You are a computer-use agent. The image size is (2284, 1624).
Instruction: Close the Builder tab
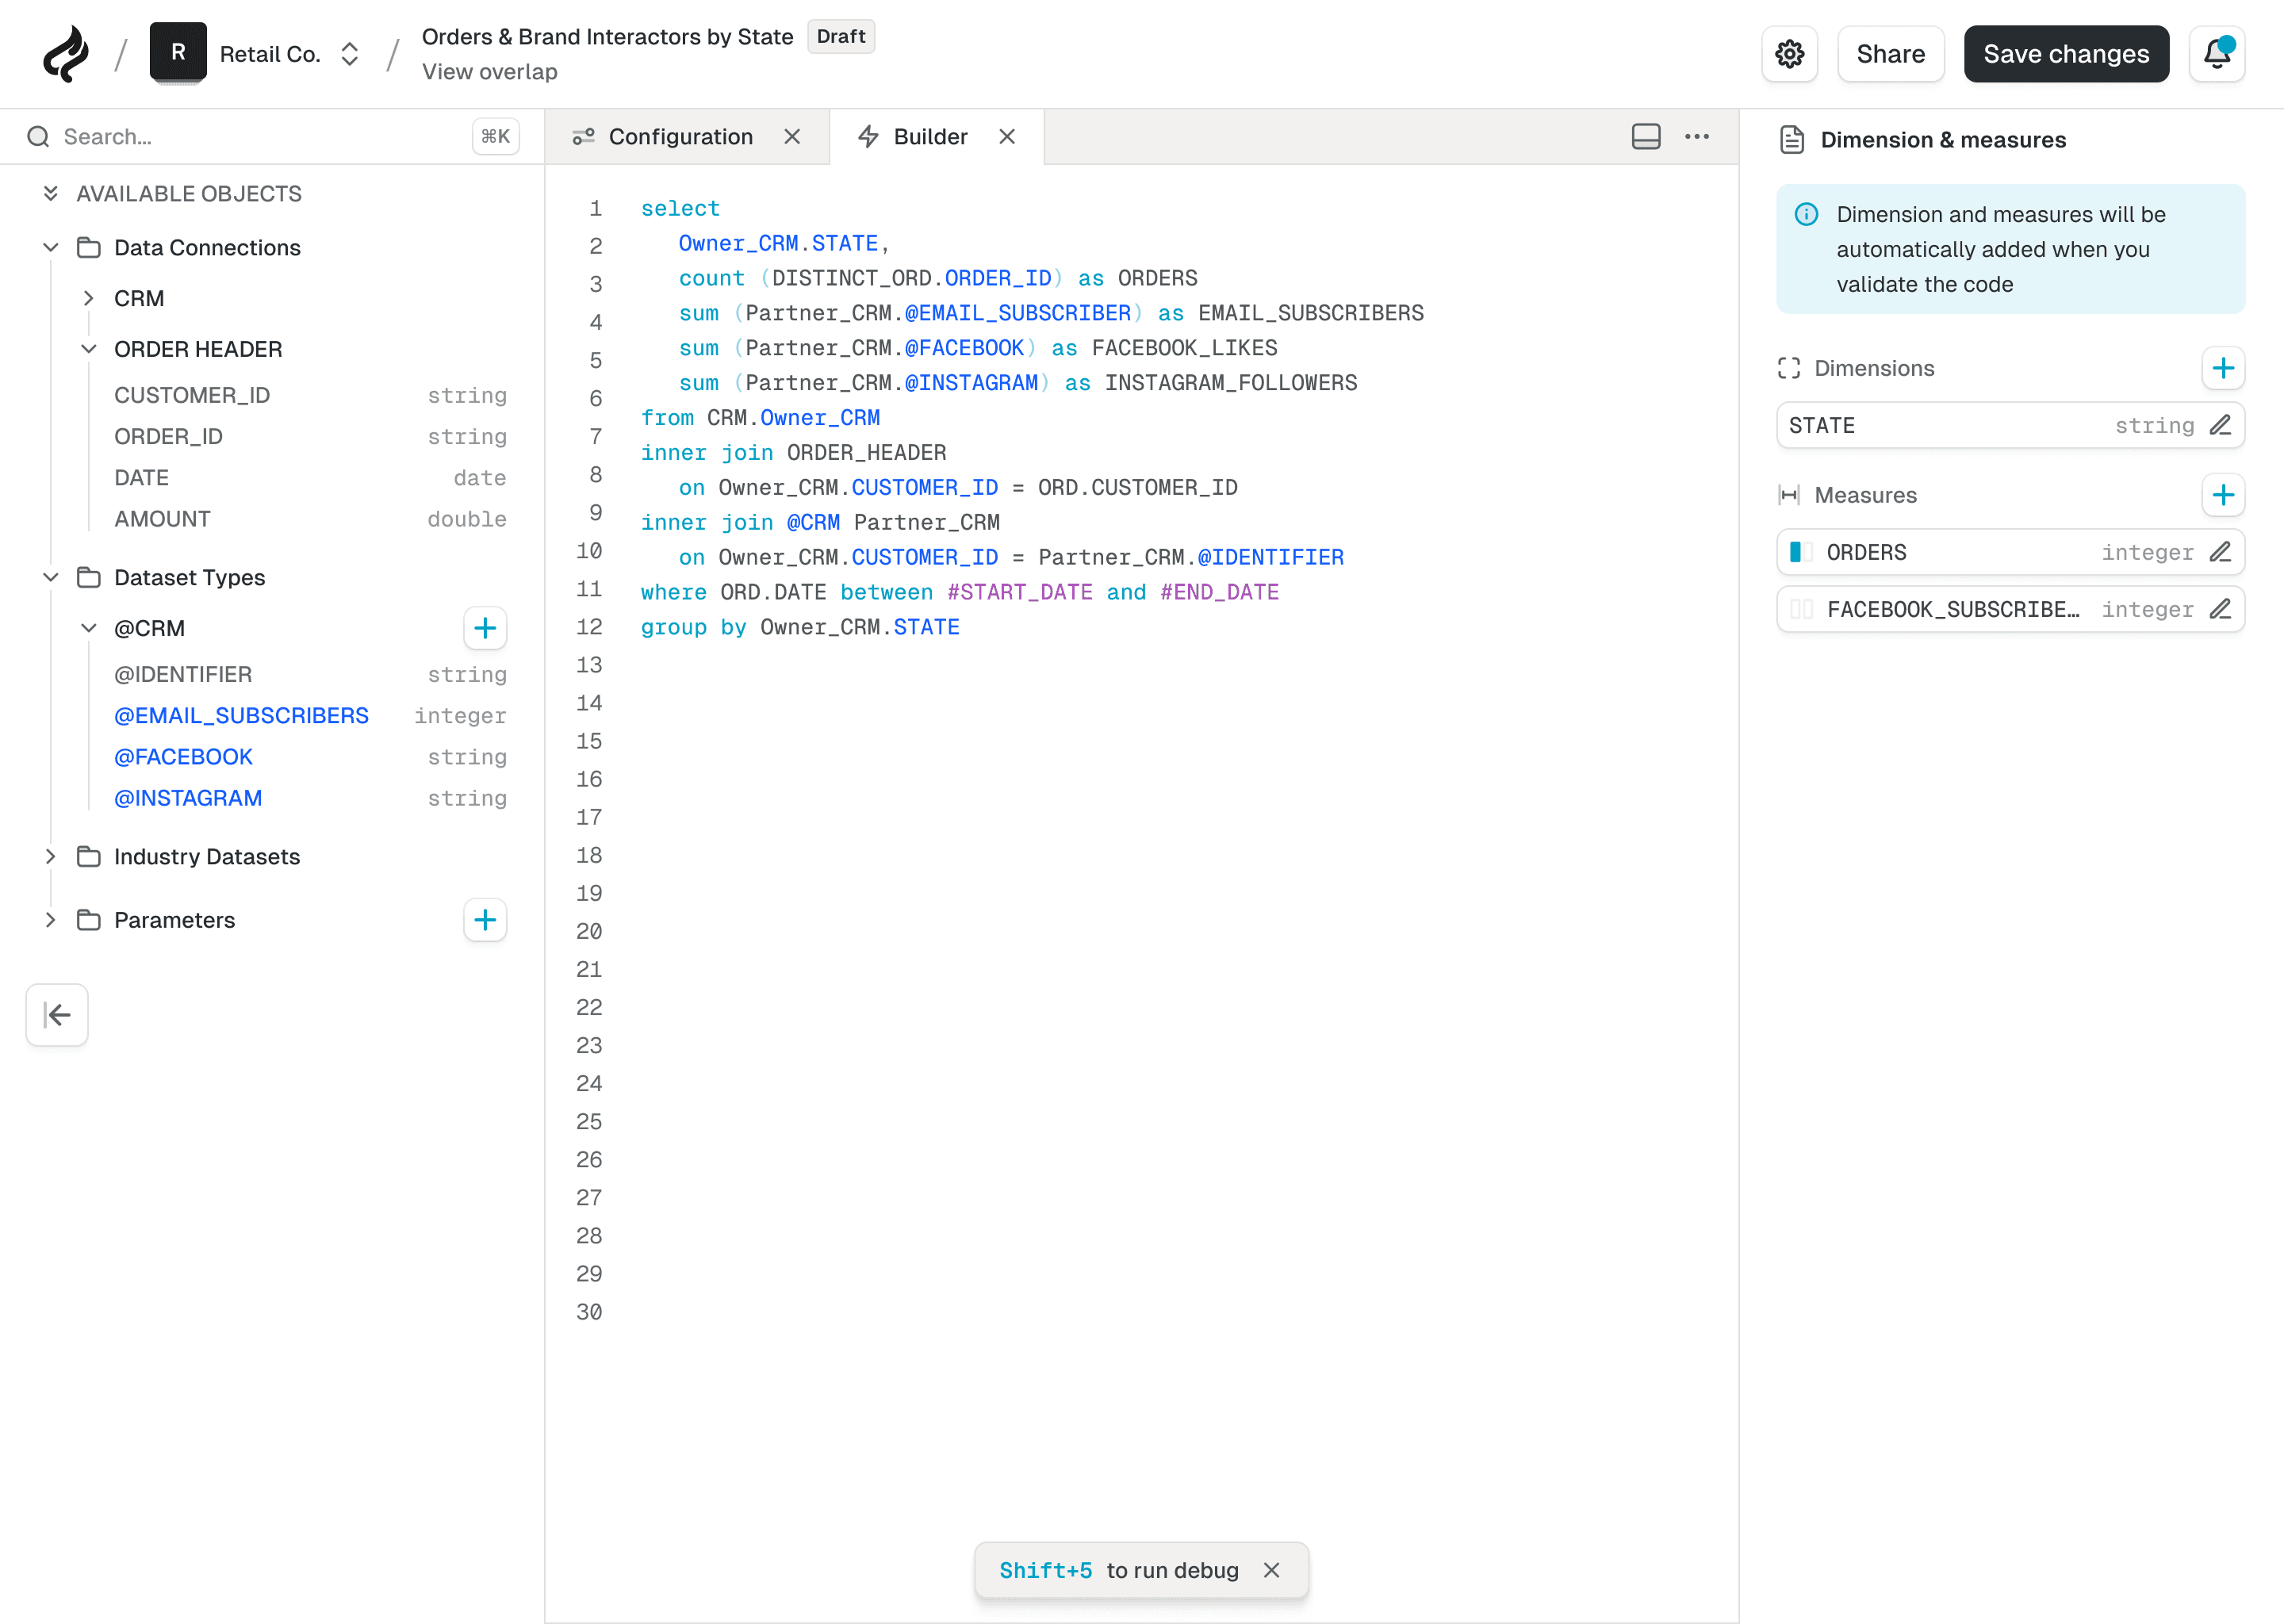coord(1007,137)
